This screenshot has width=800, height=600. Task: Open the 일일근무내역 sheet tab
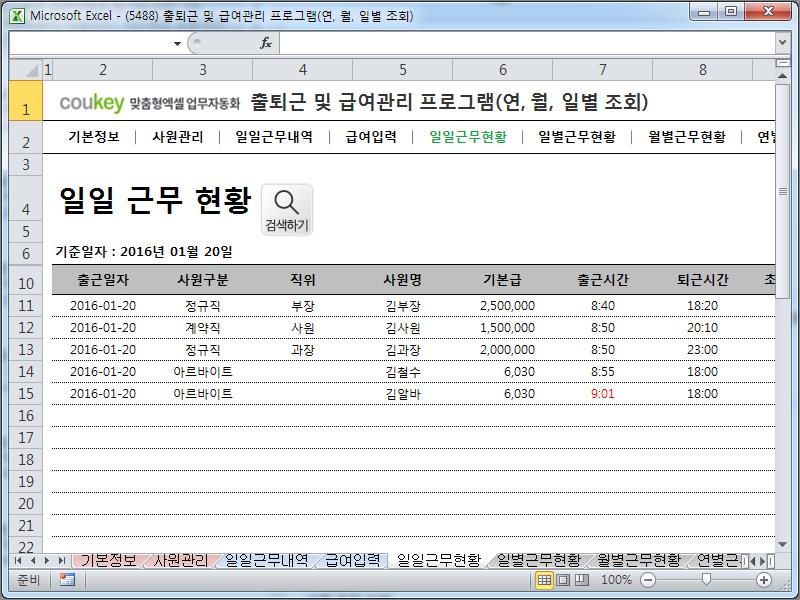point(266,560)
